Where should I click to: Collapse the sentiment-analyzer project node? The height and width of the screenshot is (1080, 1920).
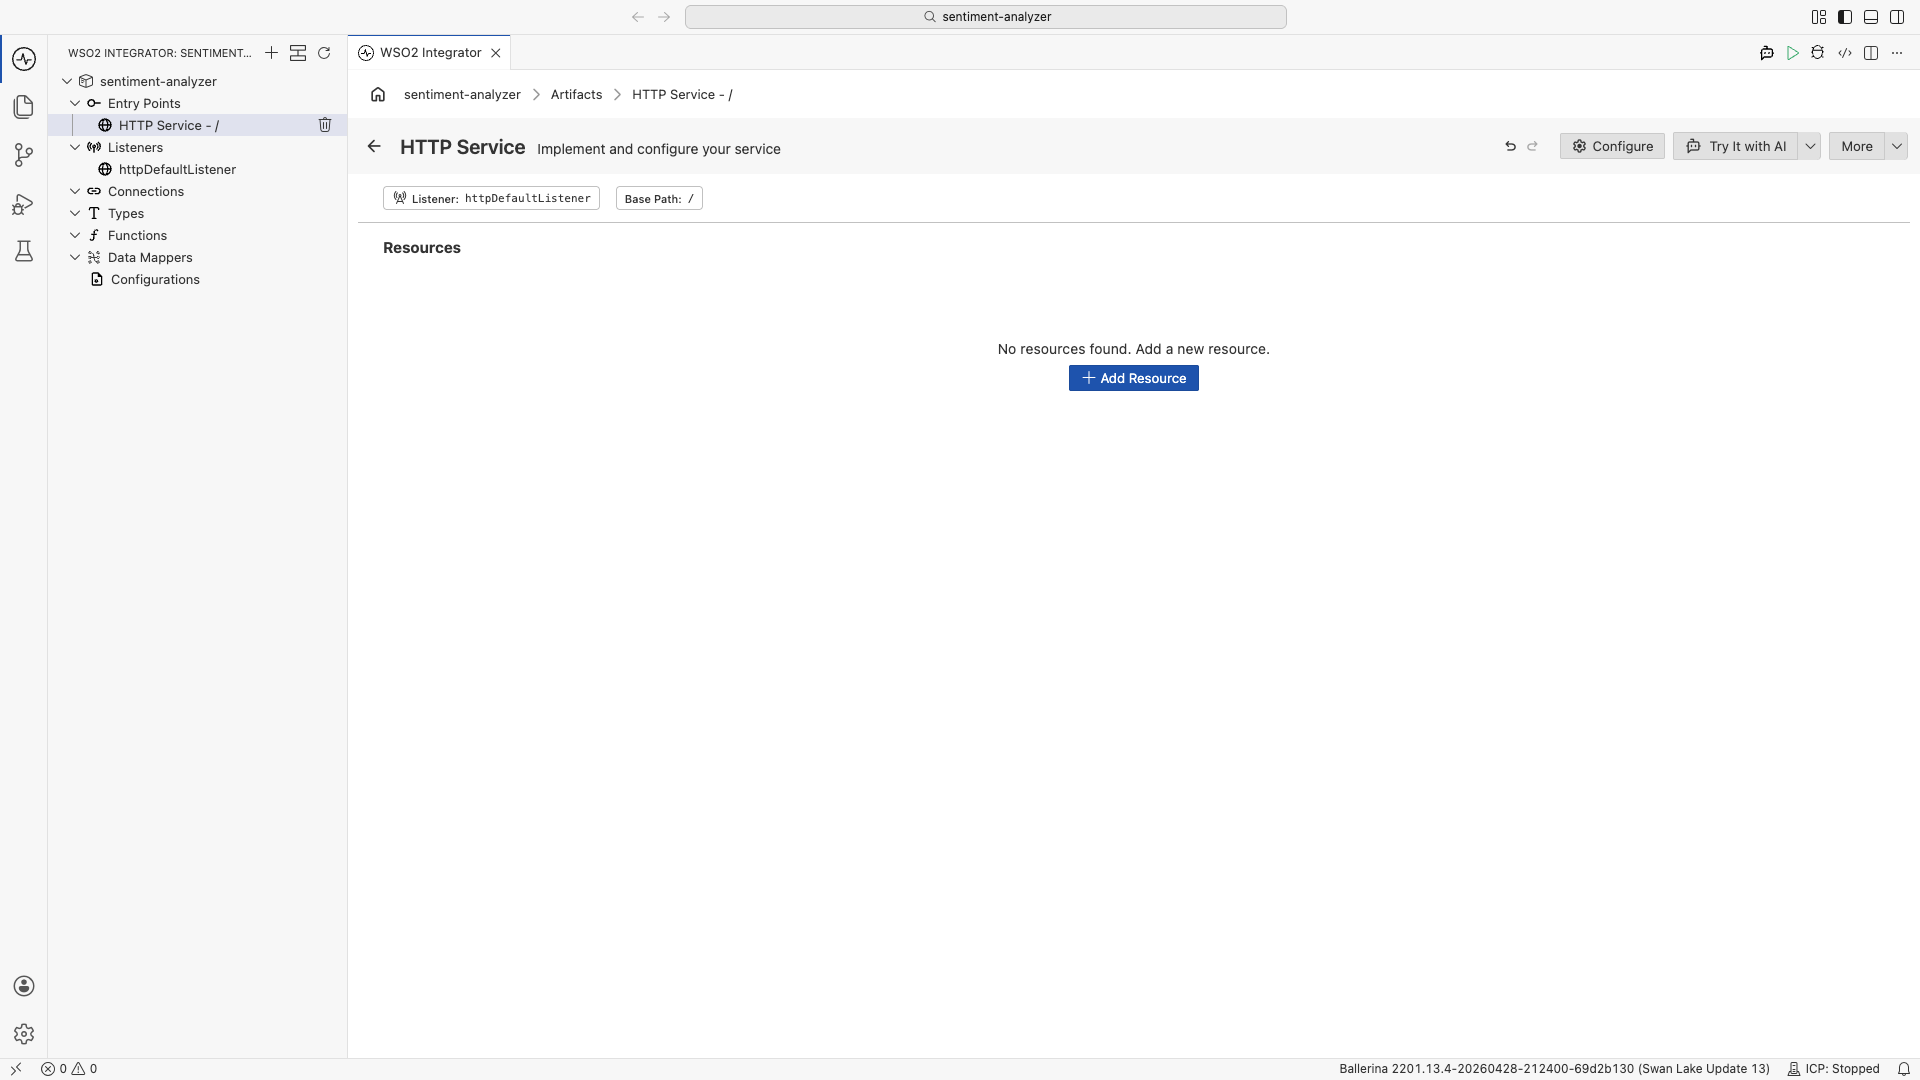coord(67,81)
